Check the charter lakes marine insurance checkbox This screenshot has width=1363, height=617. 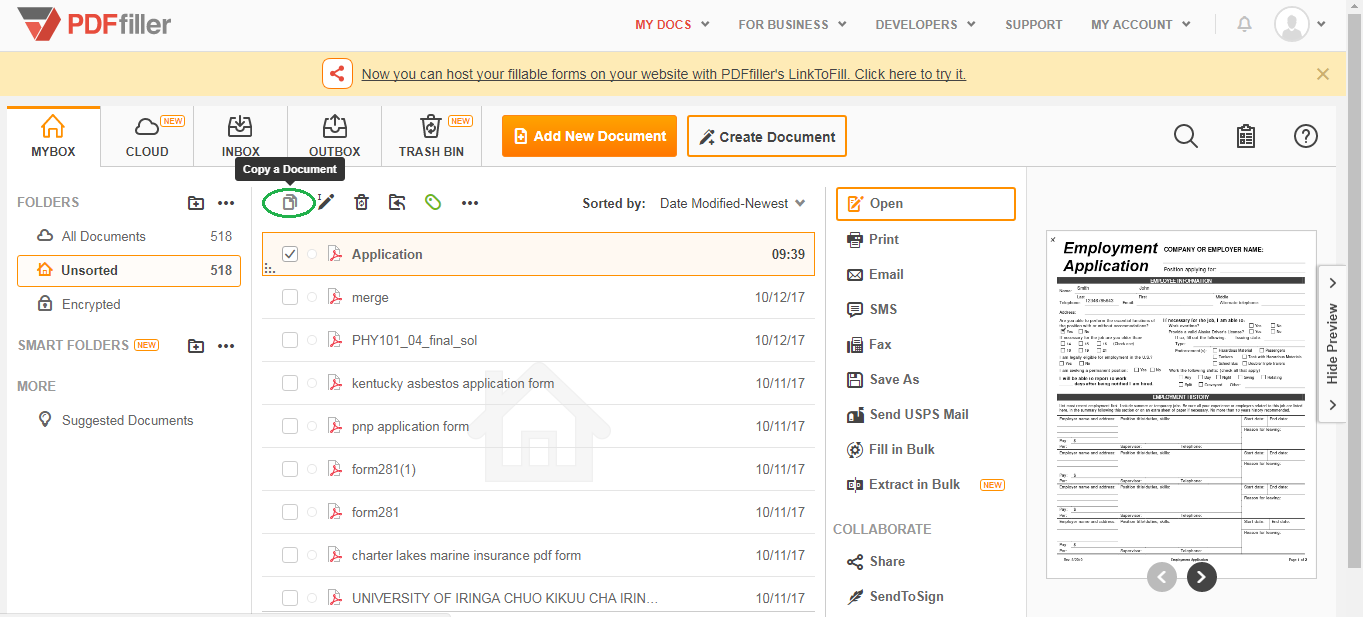click(x=290, y=555)
